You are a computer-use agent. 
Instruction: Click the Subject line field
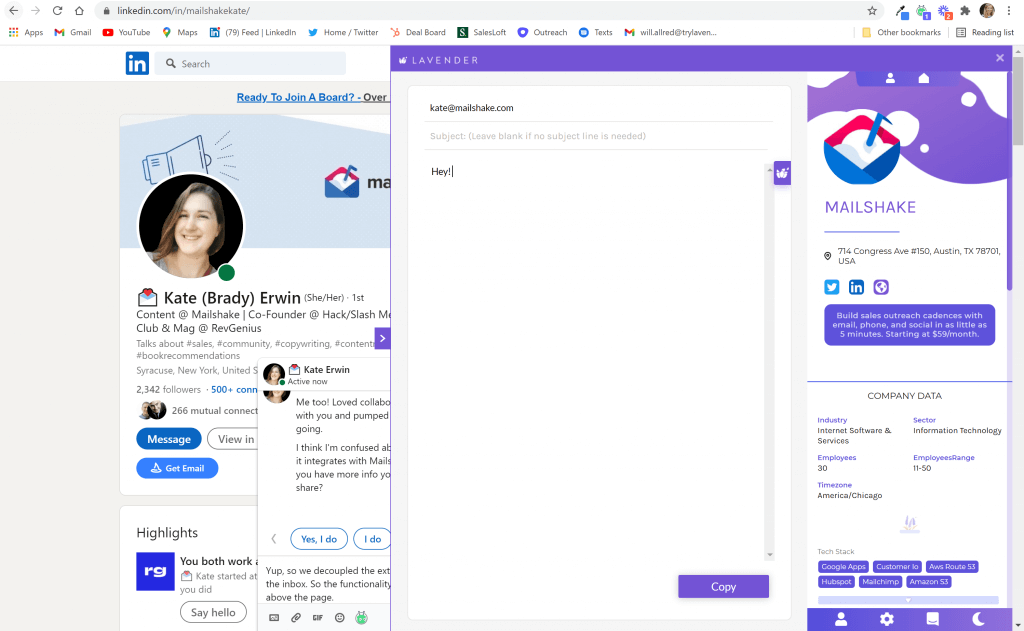click(598, 136)
